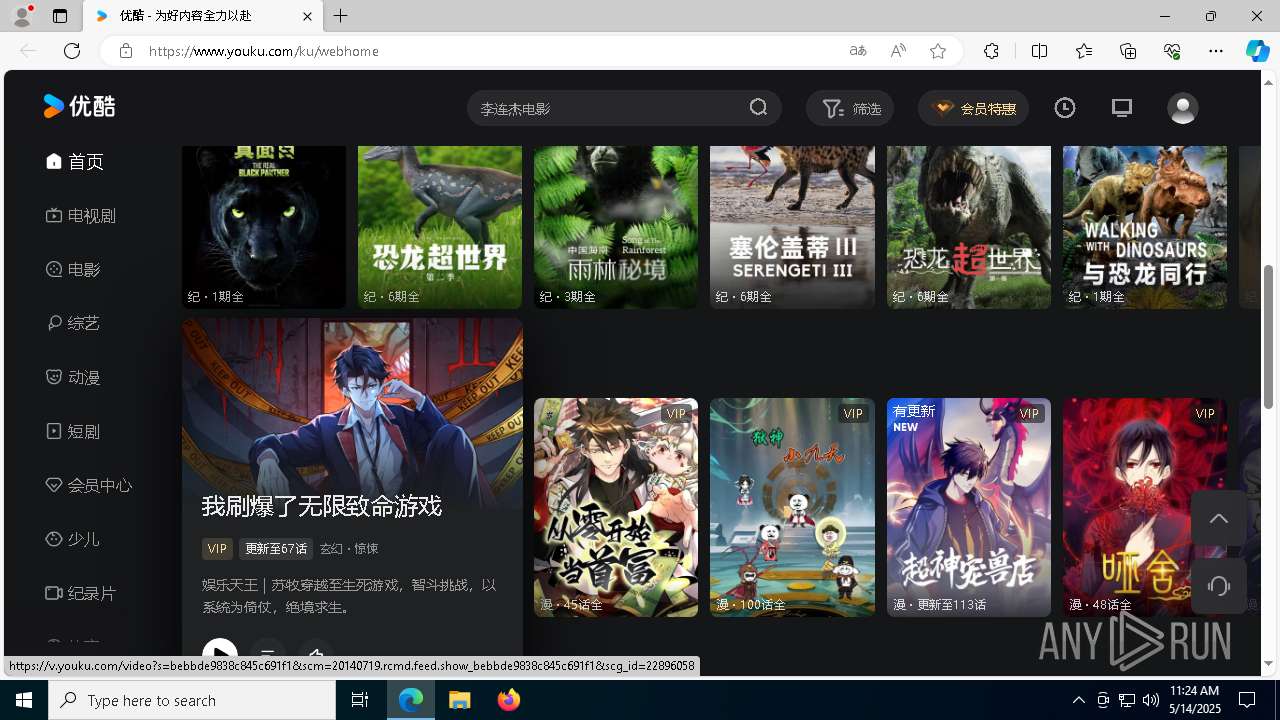Screen dimensions: 1280x720
Task: Click the 更新至67话 episode tag
Action: click(277, 549)
